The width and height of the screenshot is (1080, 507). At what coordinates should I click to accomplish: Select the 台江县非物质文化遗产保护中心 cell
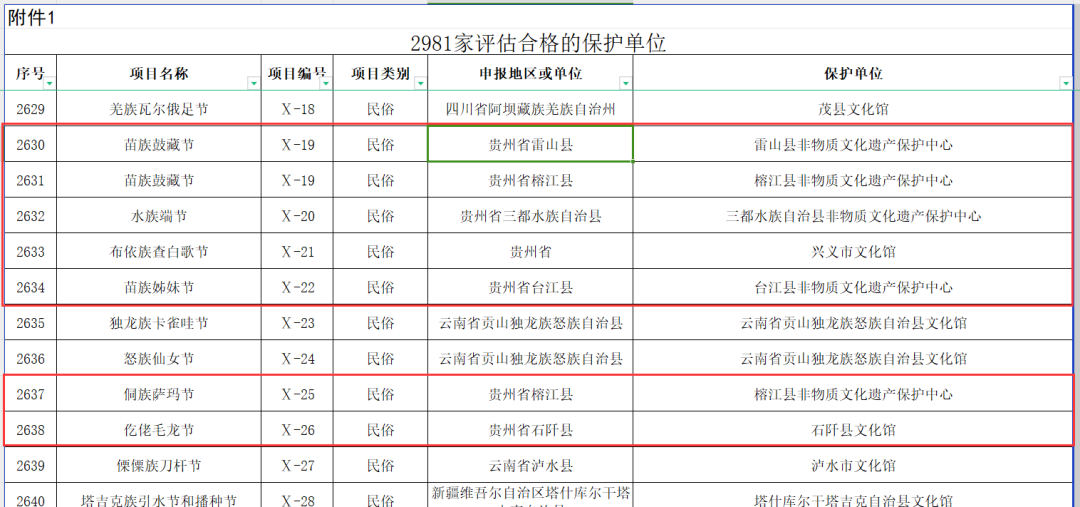[x=853, y=288]
